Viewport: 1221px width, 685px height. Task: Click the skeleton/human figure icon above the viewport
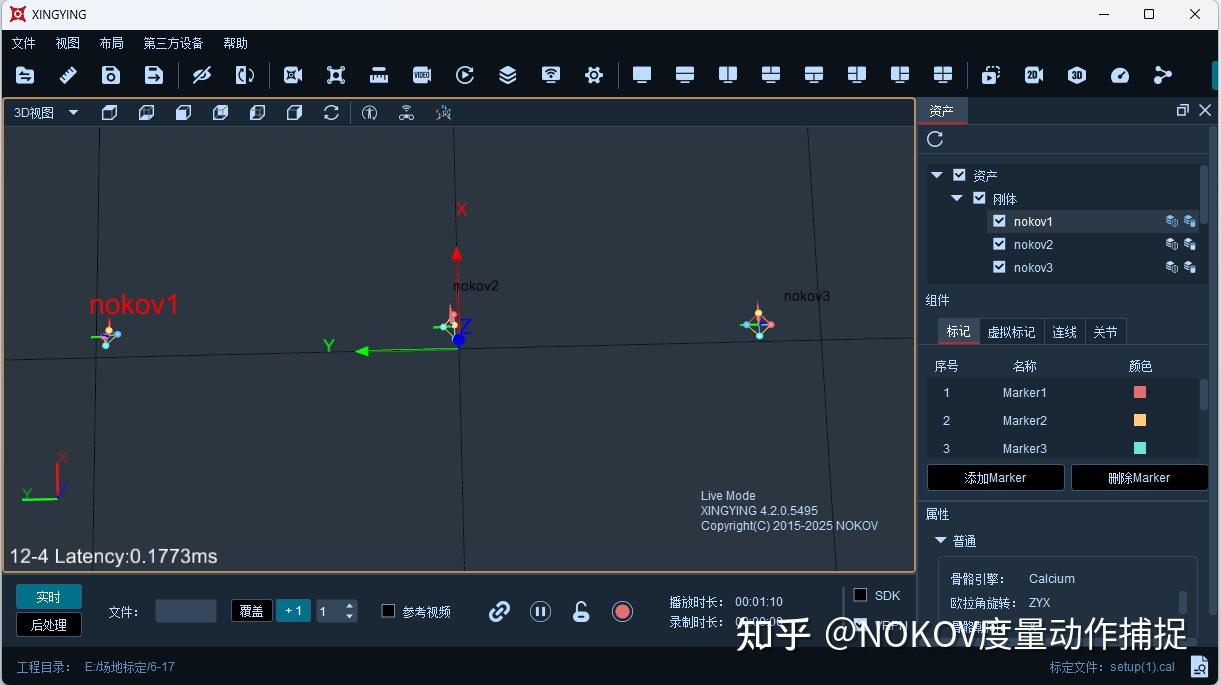[369, 112]
